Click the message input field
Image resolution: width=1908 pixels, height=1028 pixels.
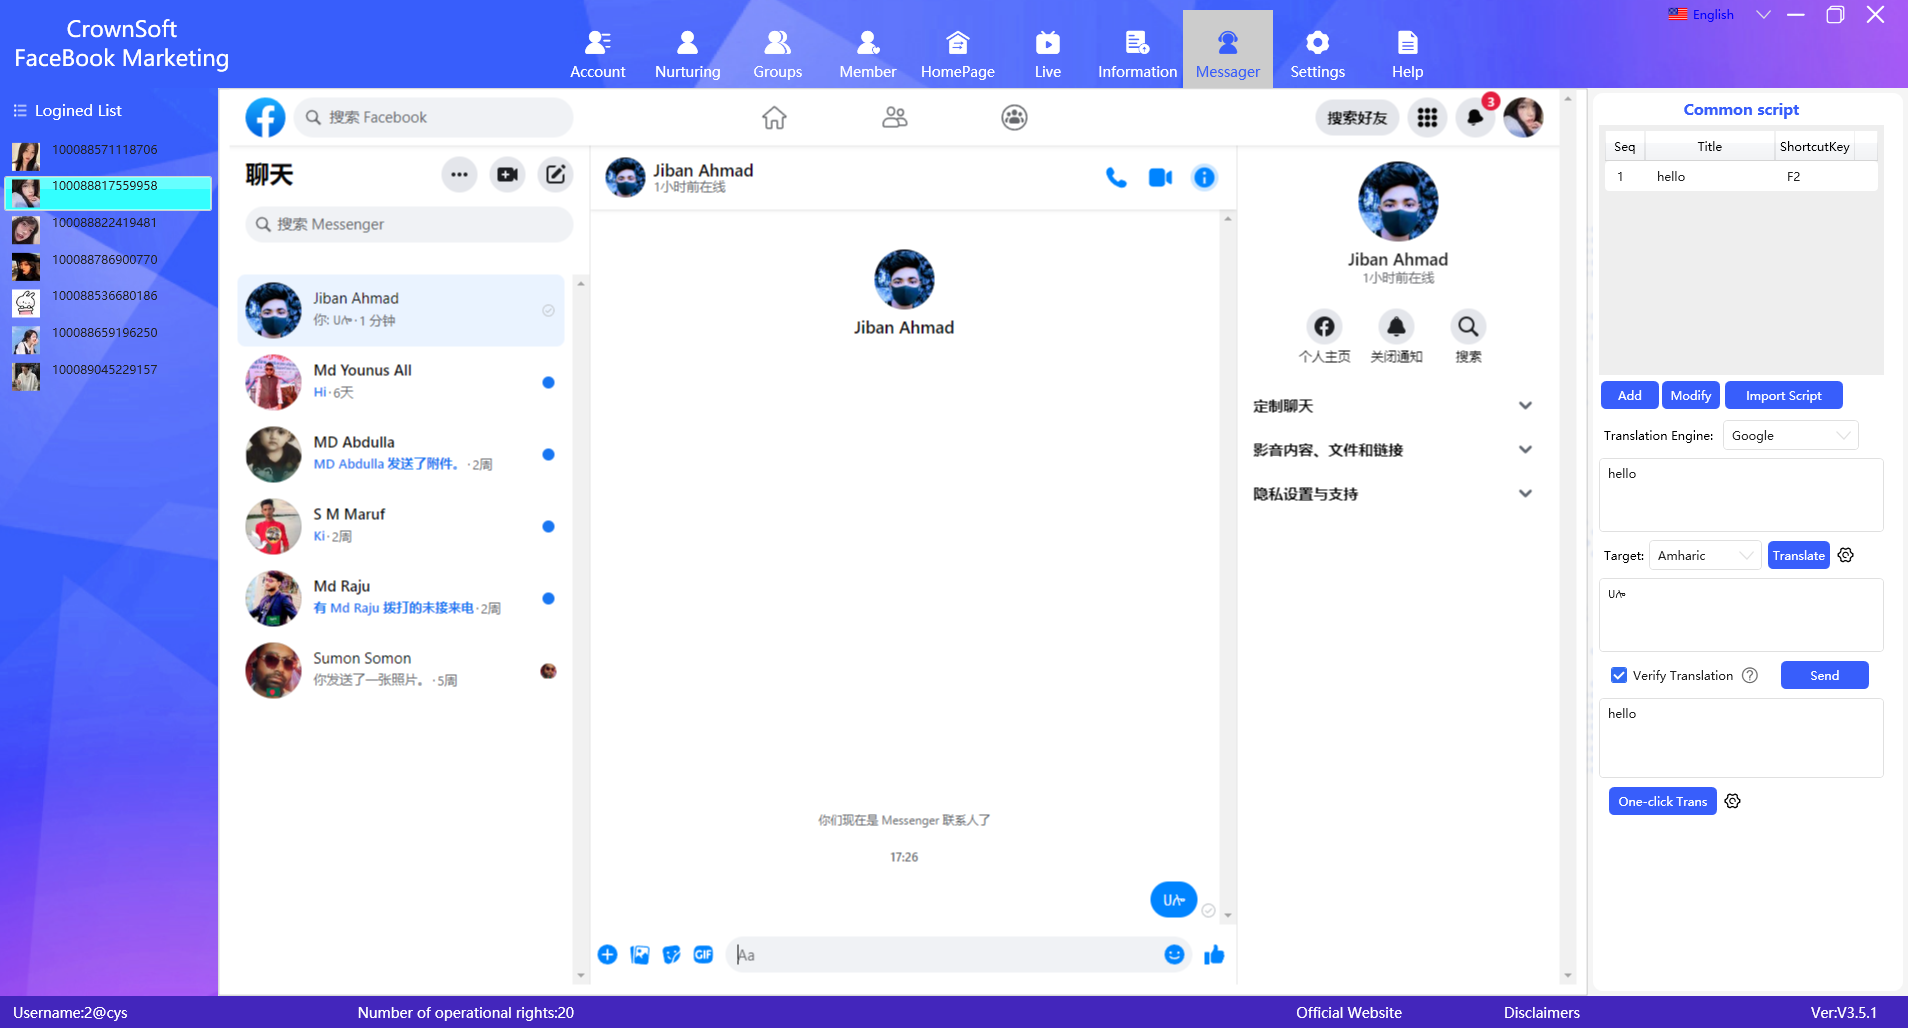coord(946,954)
